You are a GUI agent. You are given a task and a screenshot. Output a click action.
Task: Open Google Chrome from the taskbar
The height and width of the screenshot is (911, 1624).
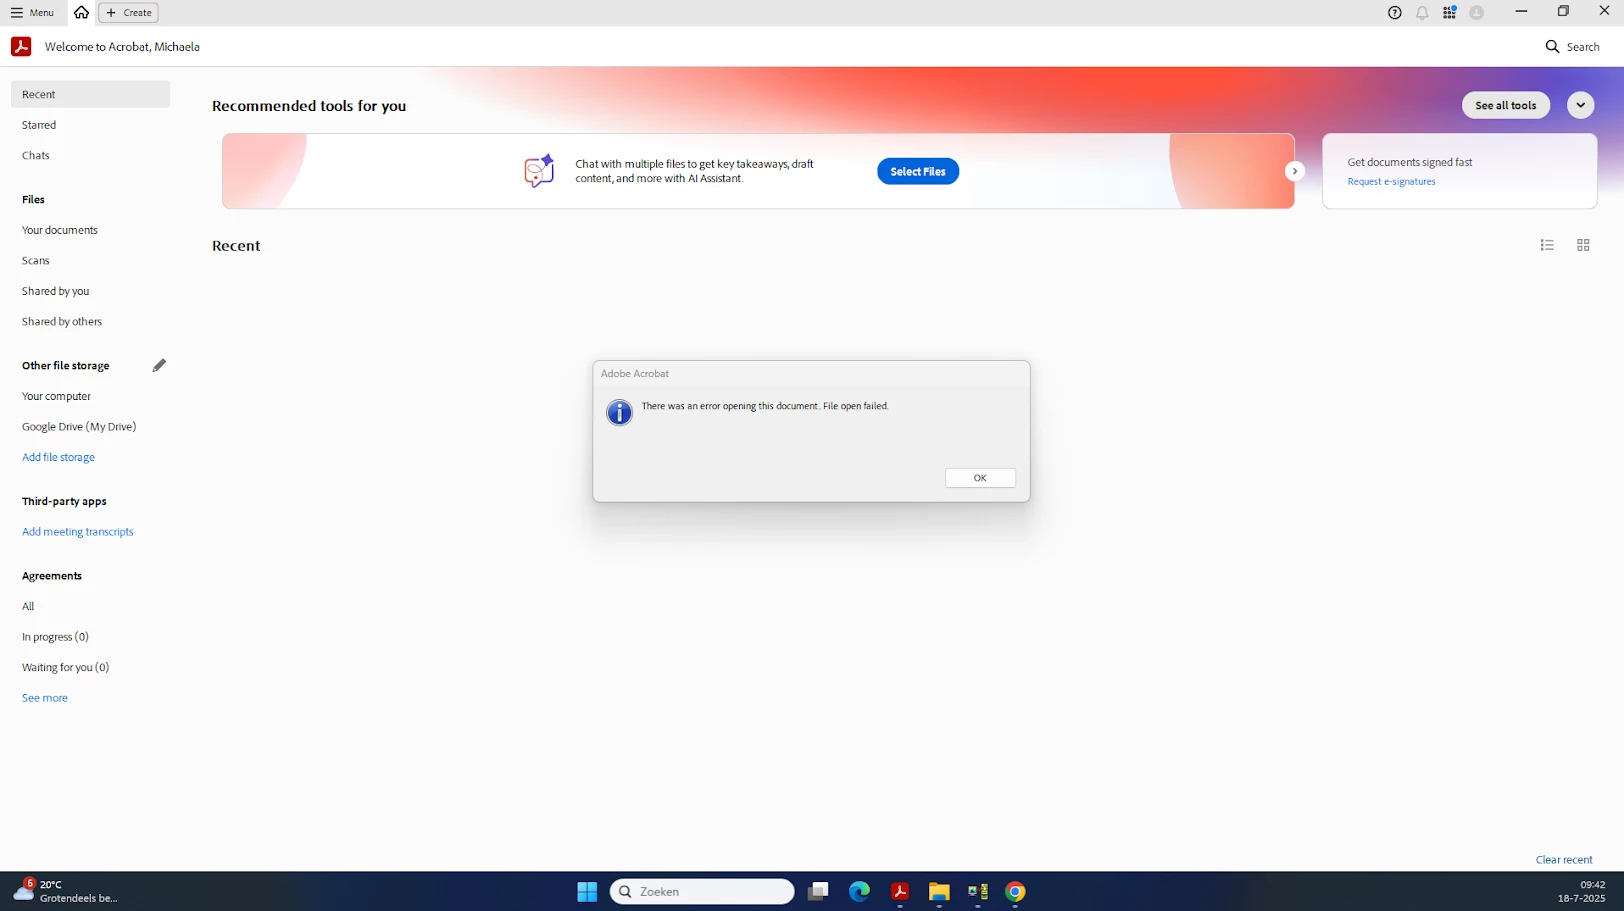pos(1015,892)
